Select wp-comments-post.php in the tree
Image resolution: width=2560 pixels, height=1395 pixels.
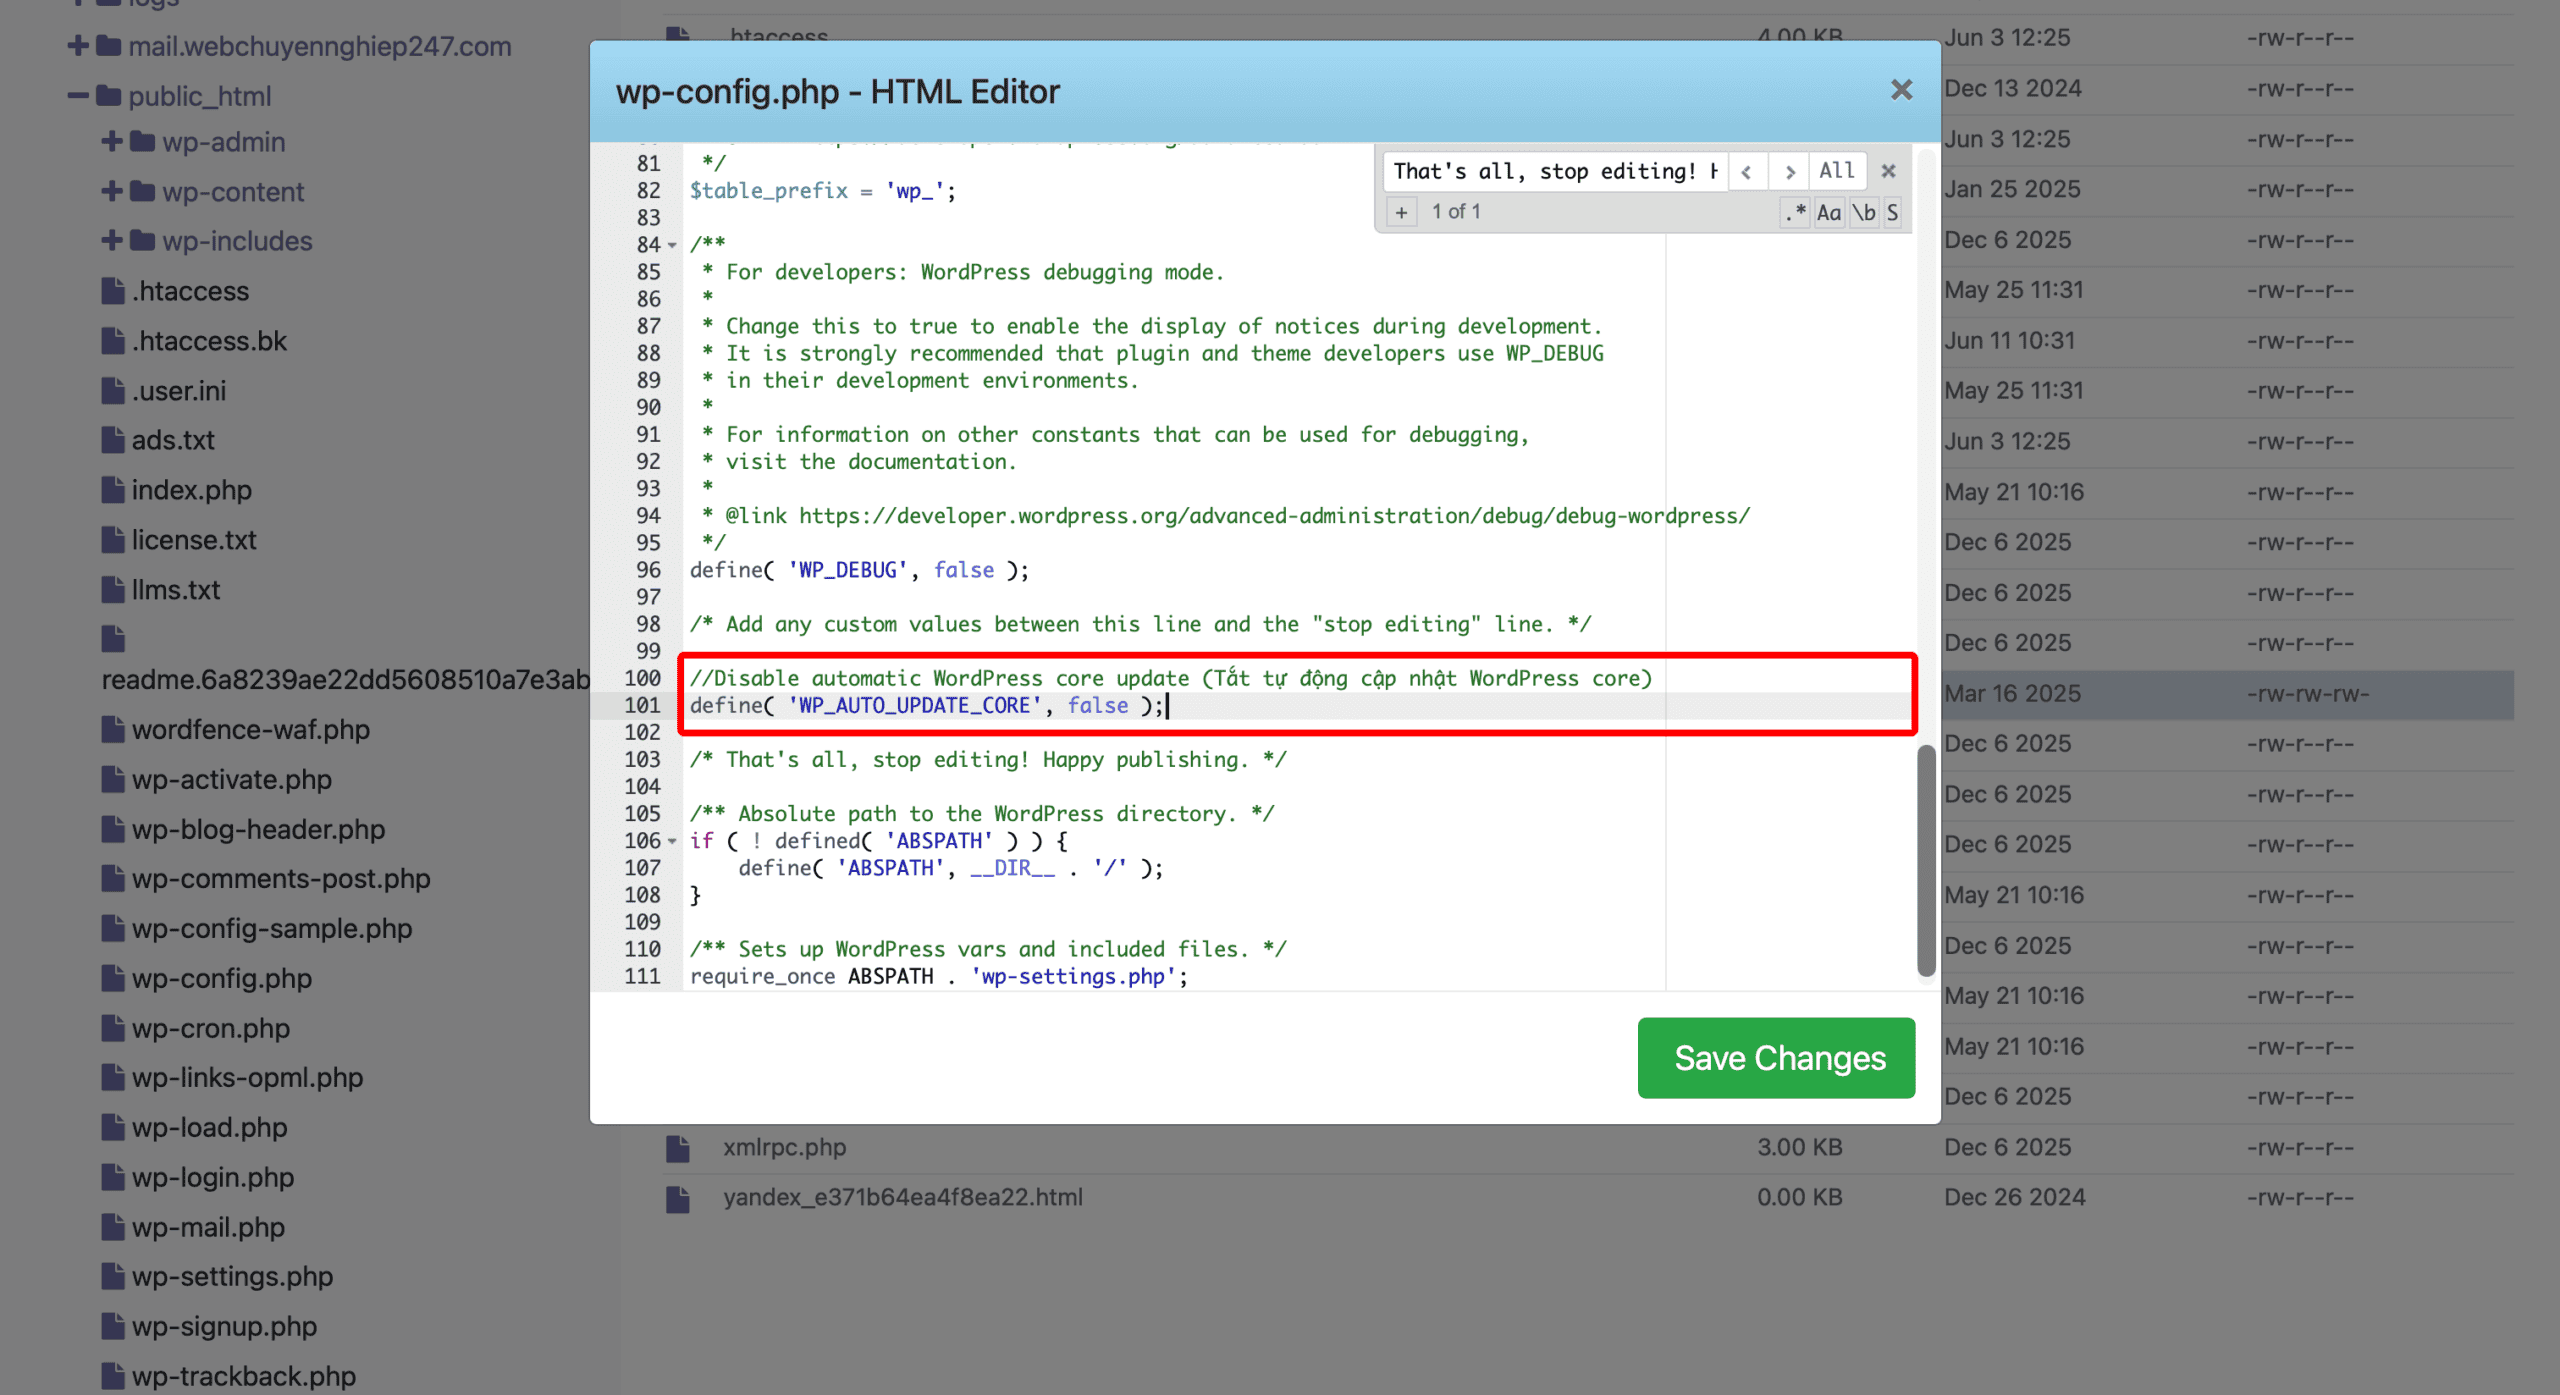(x=281, y=879)
